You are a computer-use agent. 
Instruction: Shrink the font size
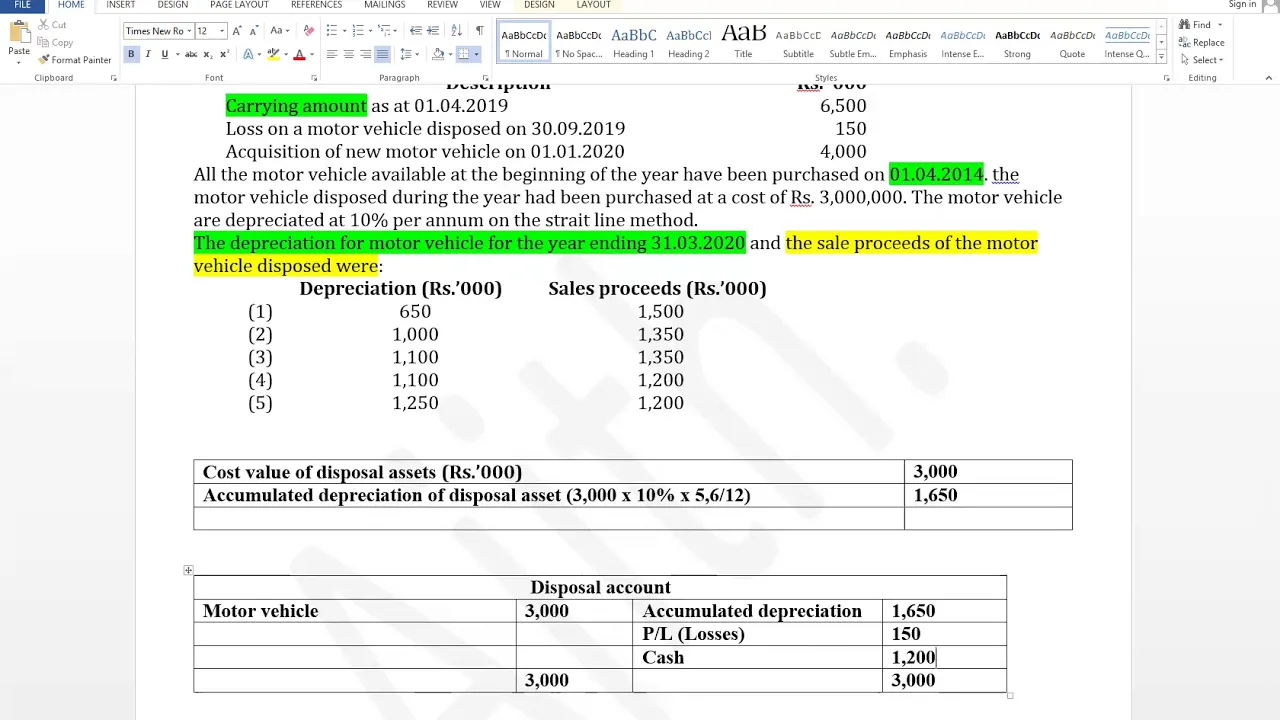click(x=254, y=31)
